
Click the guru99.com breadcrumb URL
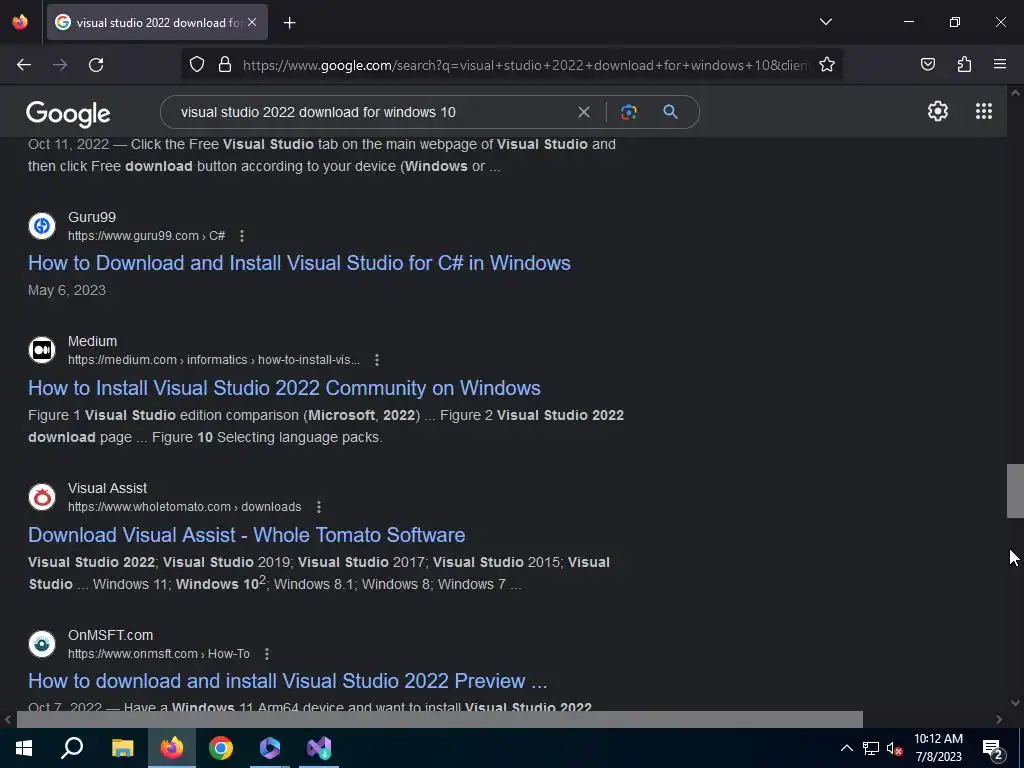click(146, 236)
